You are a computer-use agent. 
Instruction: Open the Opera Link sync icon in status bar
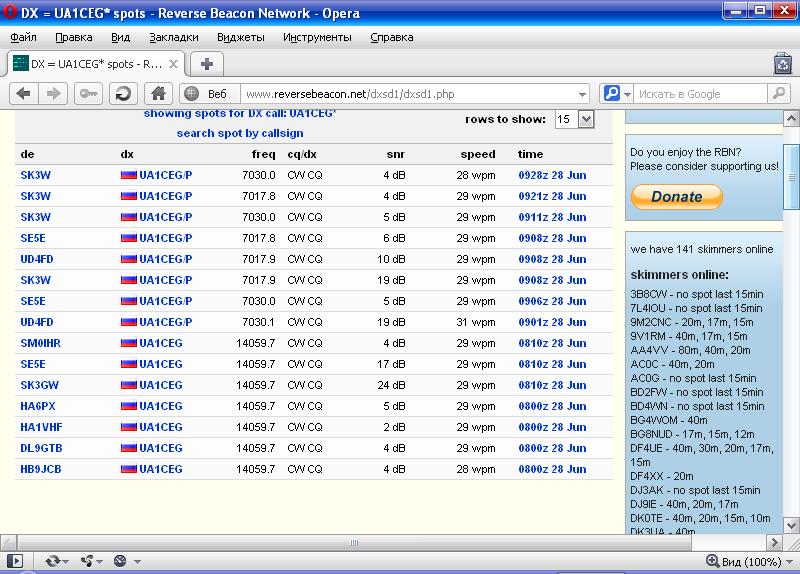coord(52,561)
